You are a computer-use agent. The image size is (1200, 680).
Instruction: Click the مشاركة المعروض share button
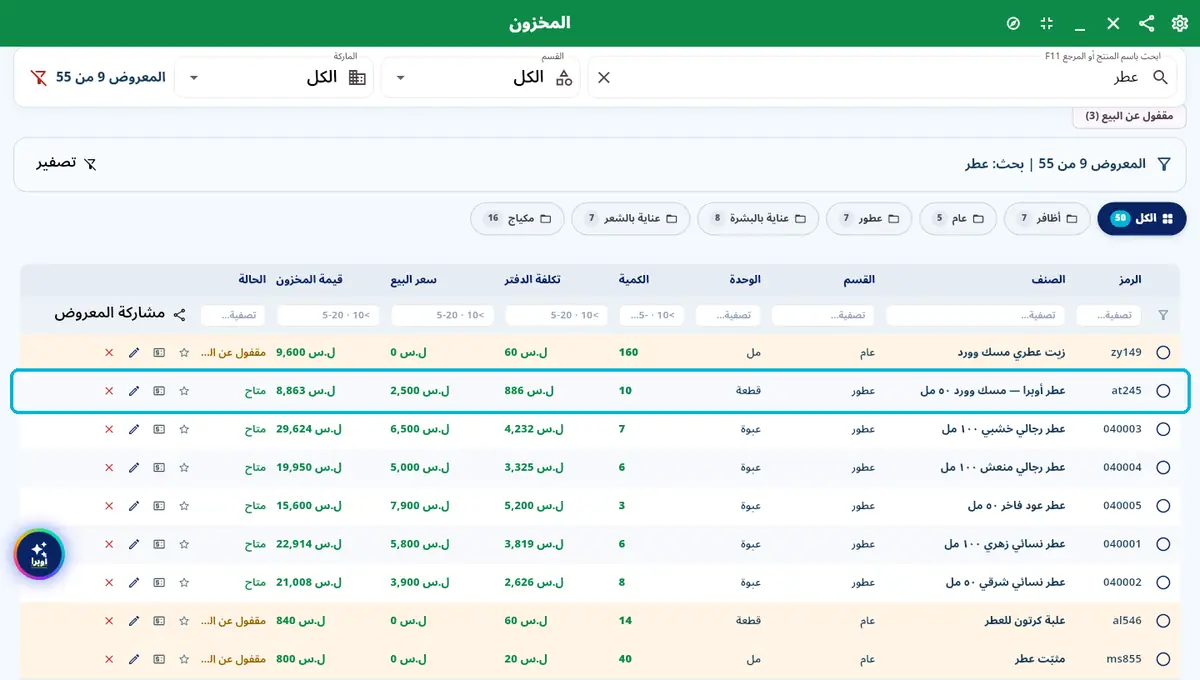(121, 314)
